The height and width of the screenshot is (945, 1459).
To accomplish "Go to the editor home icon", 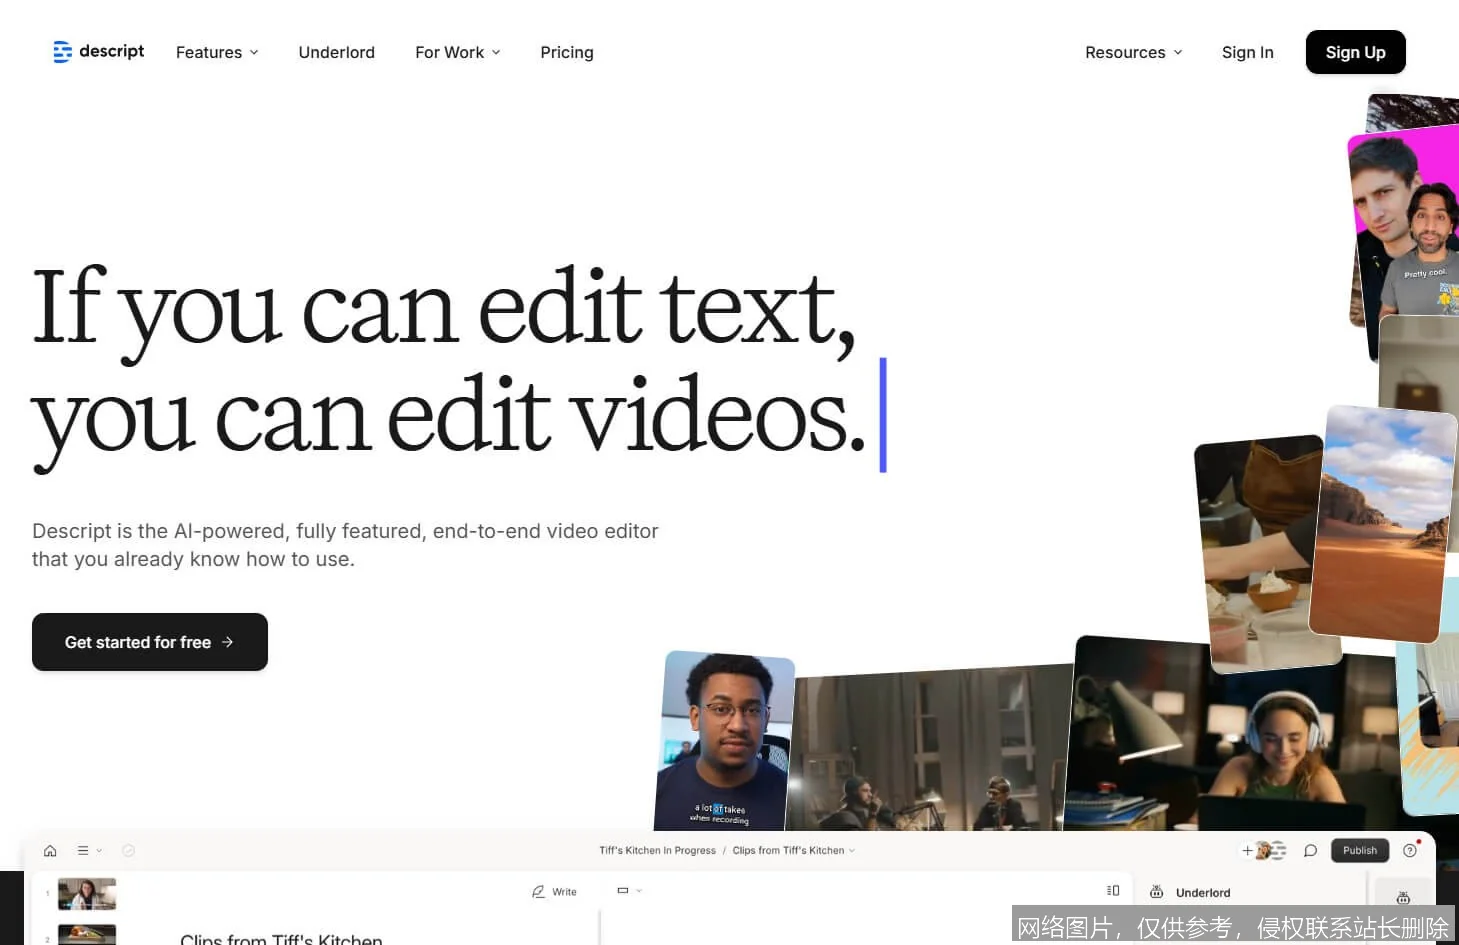I will click(50, 851).
